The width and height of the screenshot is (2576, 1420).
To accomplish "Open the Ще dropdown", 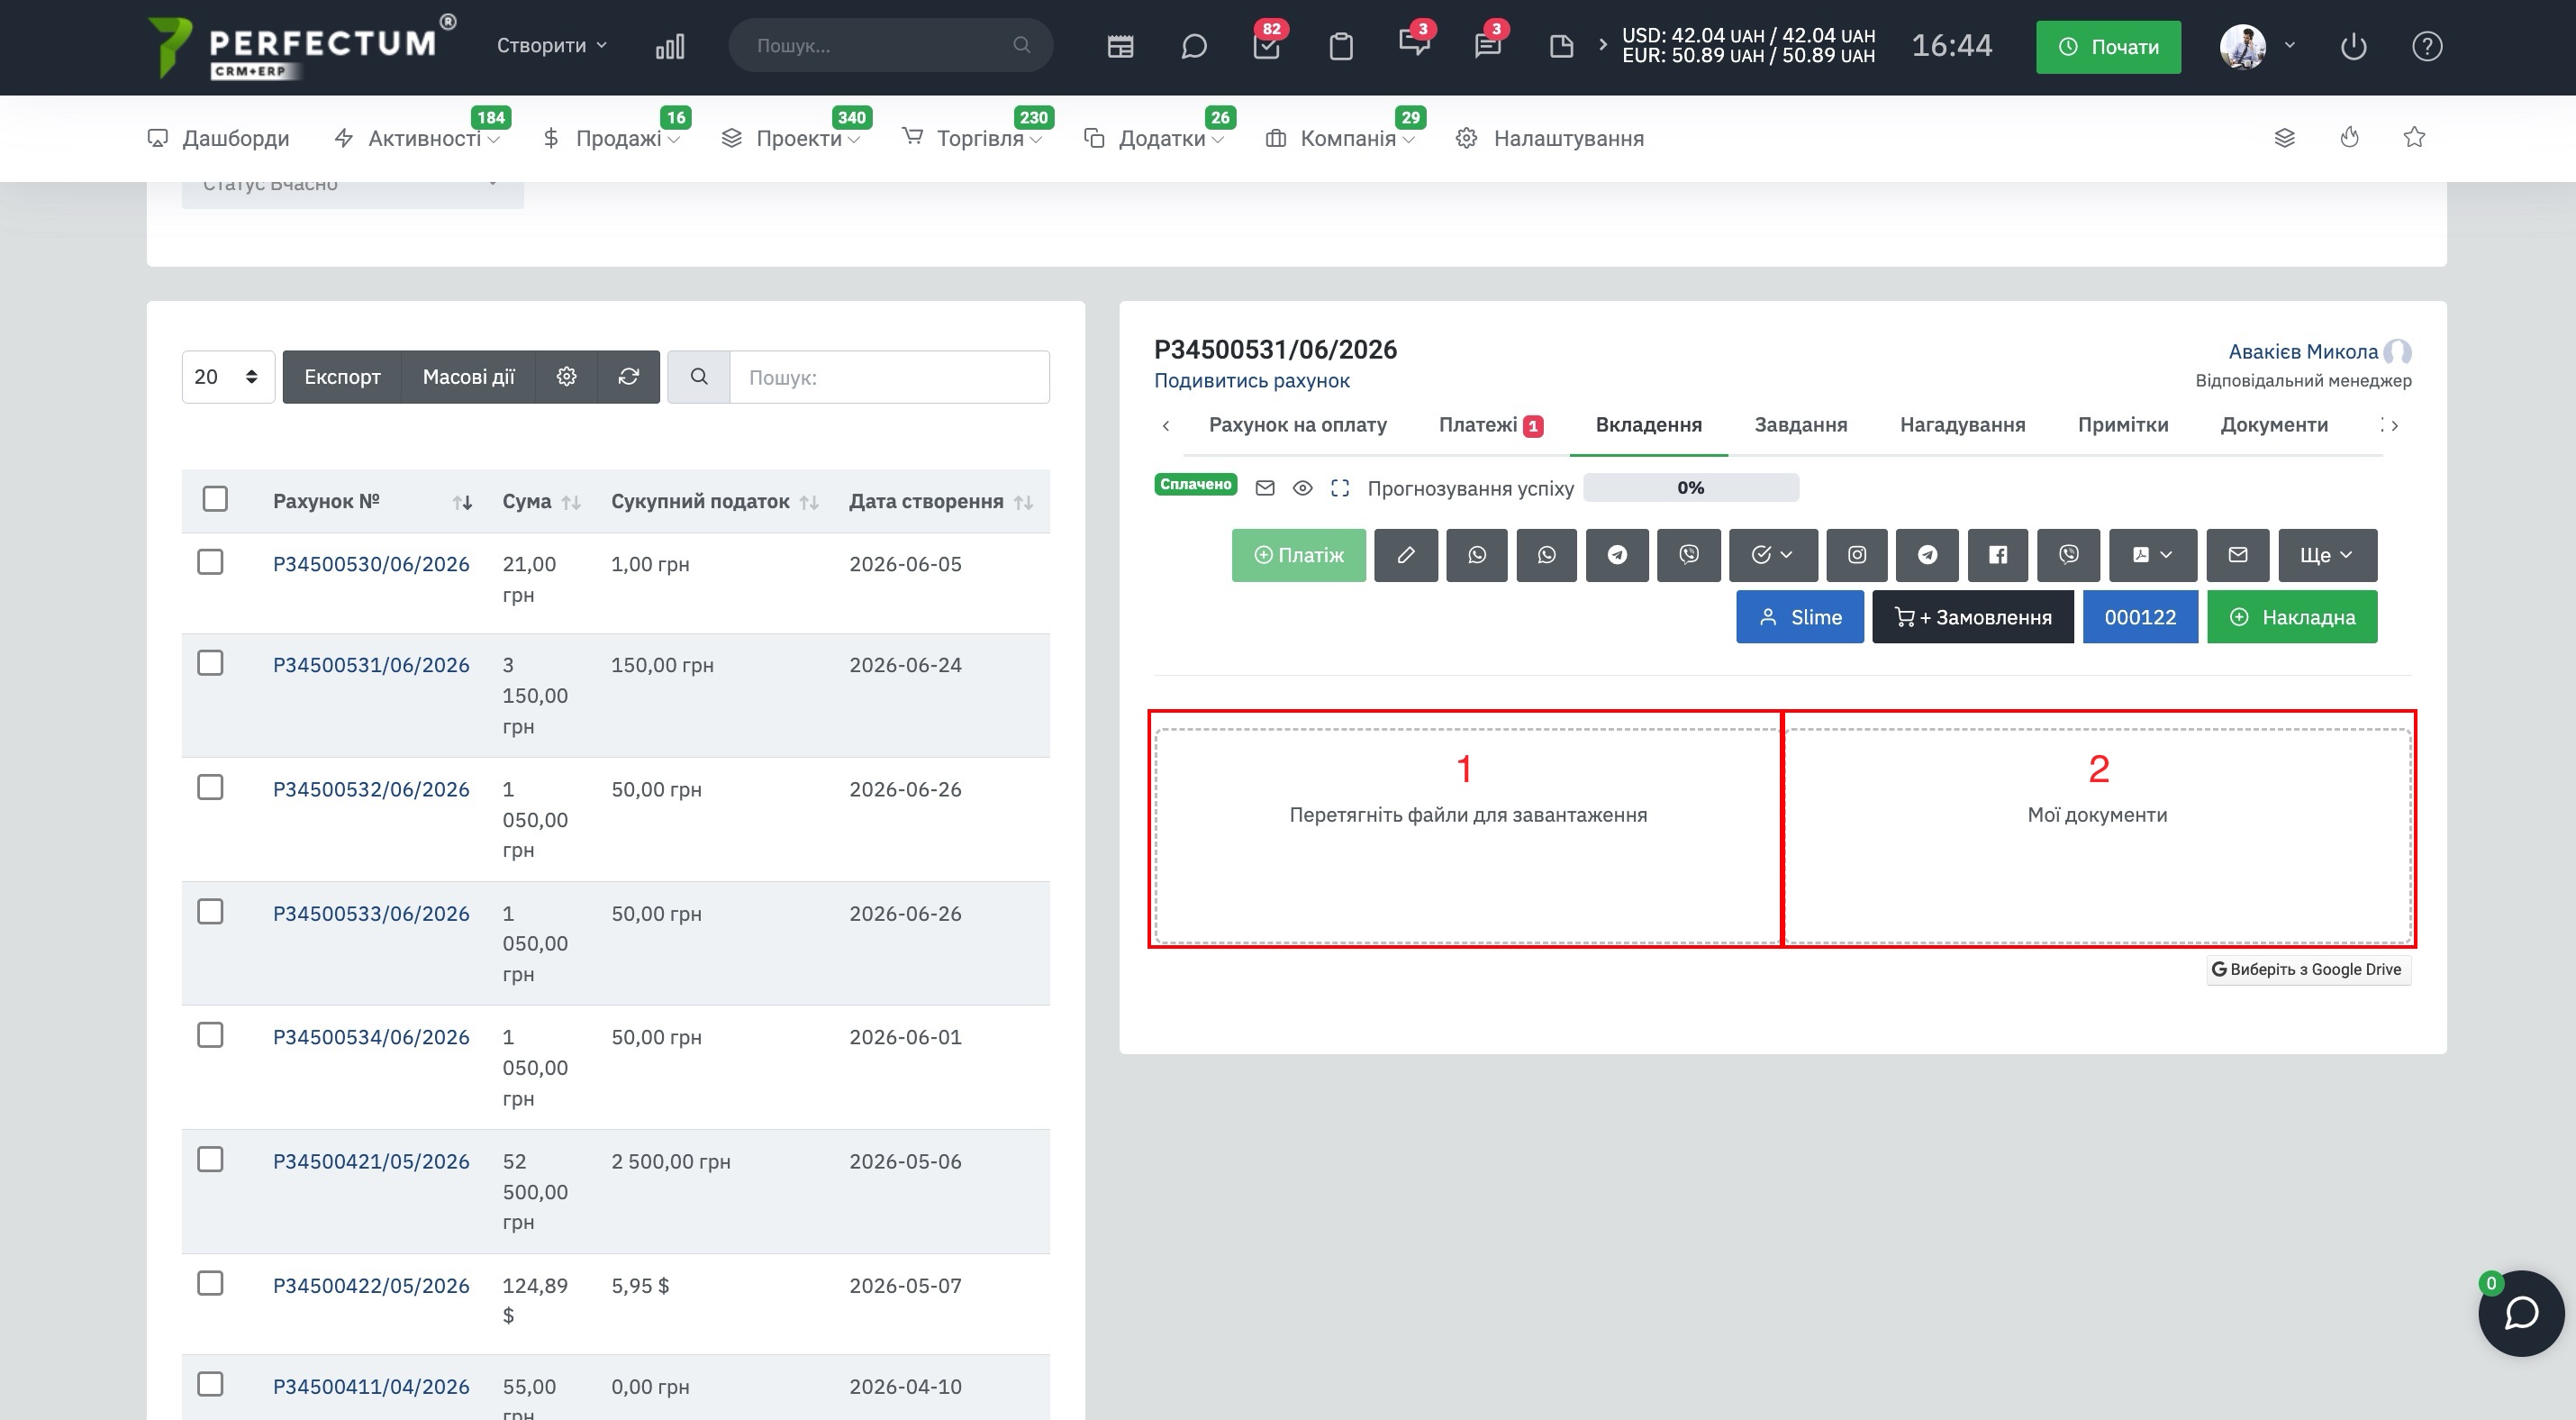I will pos(2327,555).
